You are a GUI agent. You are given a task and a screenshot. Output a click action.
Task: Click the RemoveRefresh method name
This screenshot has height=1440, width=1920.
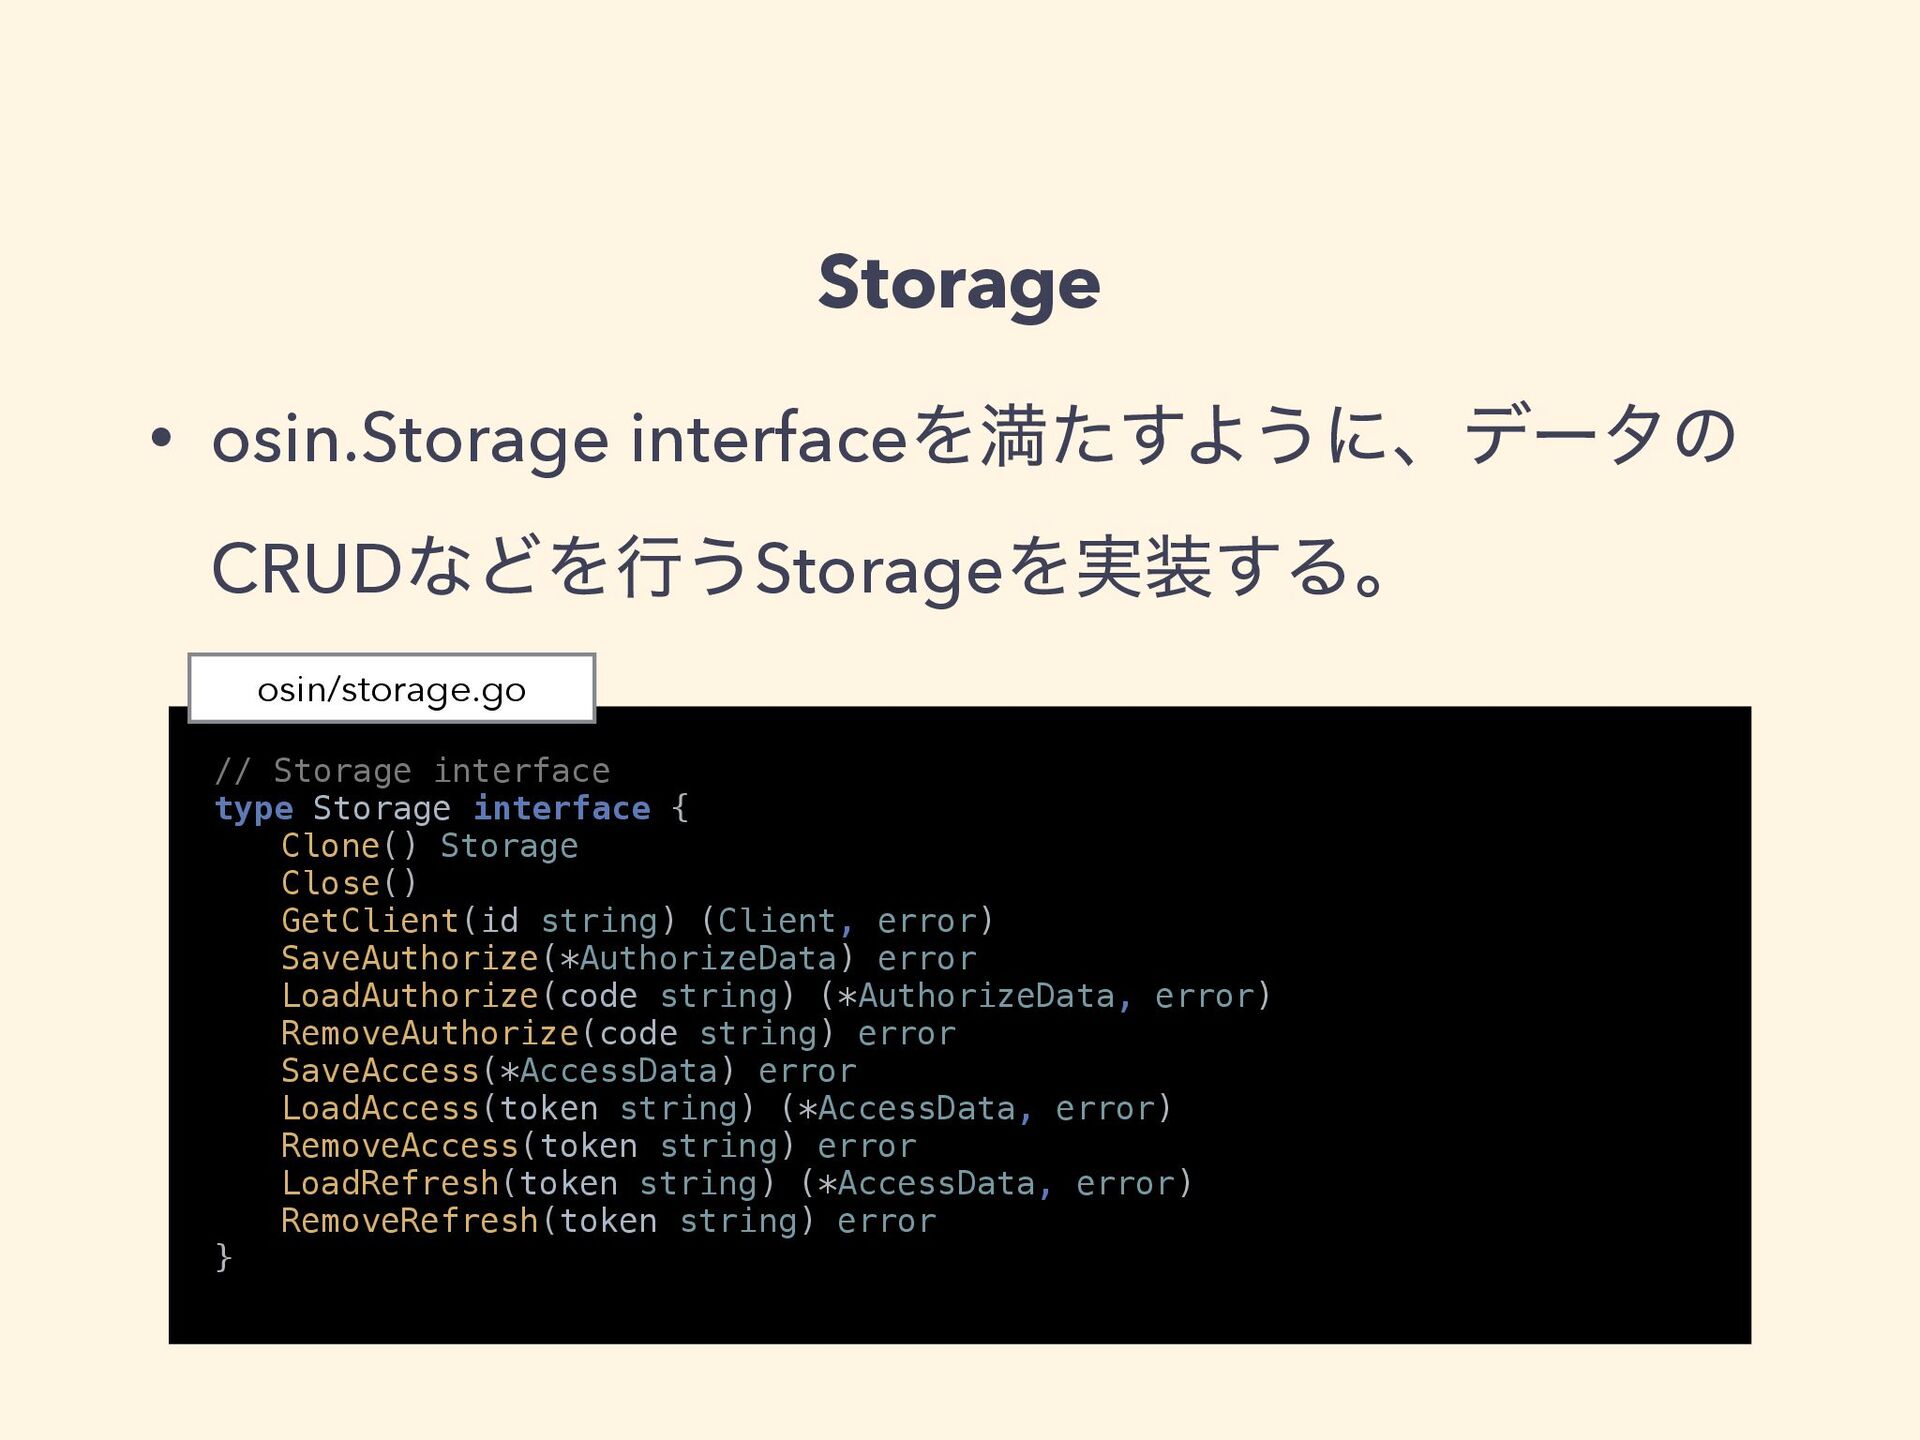pos(410,1221)
